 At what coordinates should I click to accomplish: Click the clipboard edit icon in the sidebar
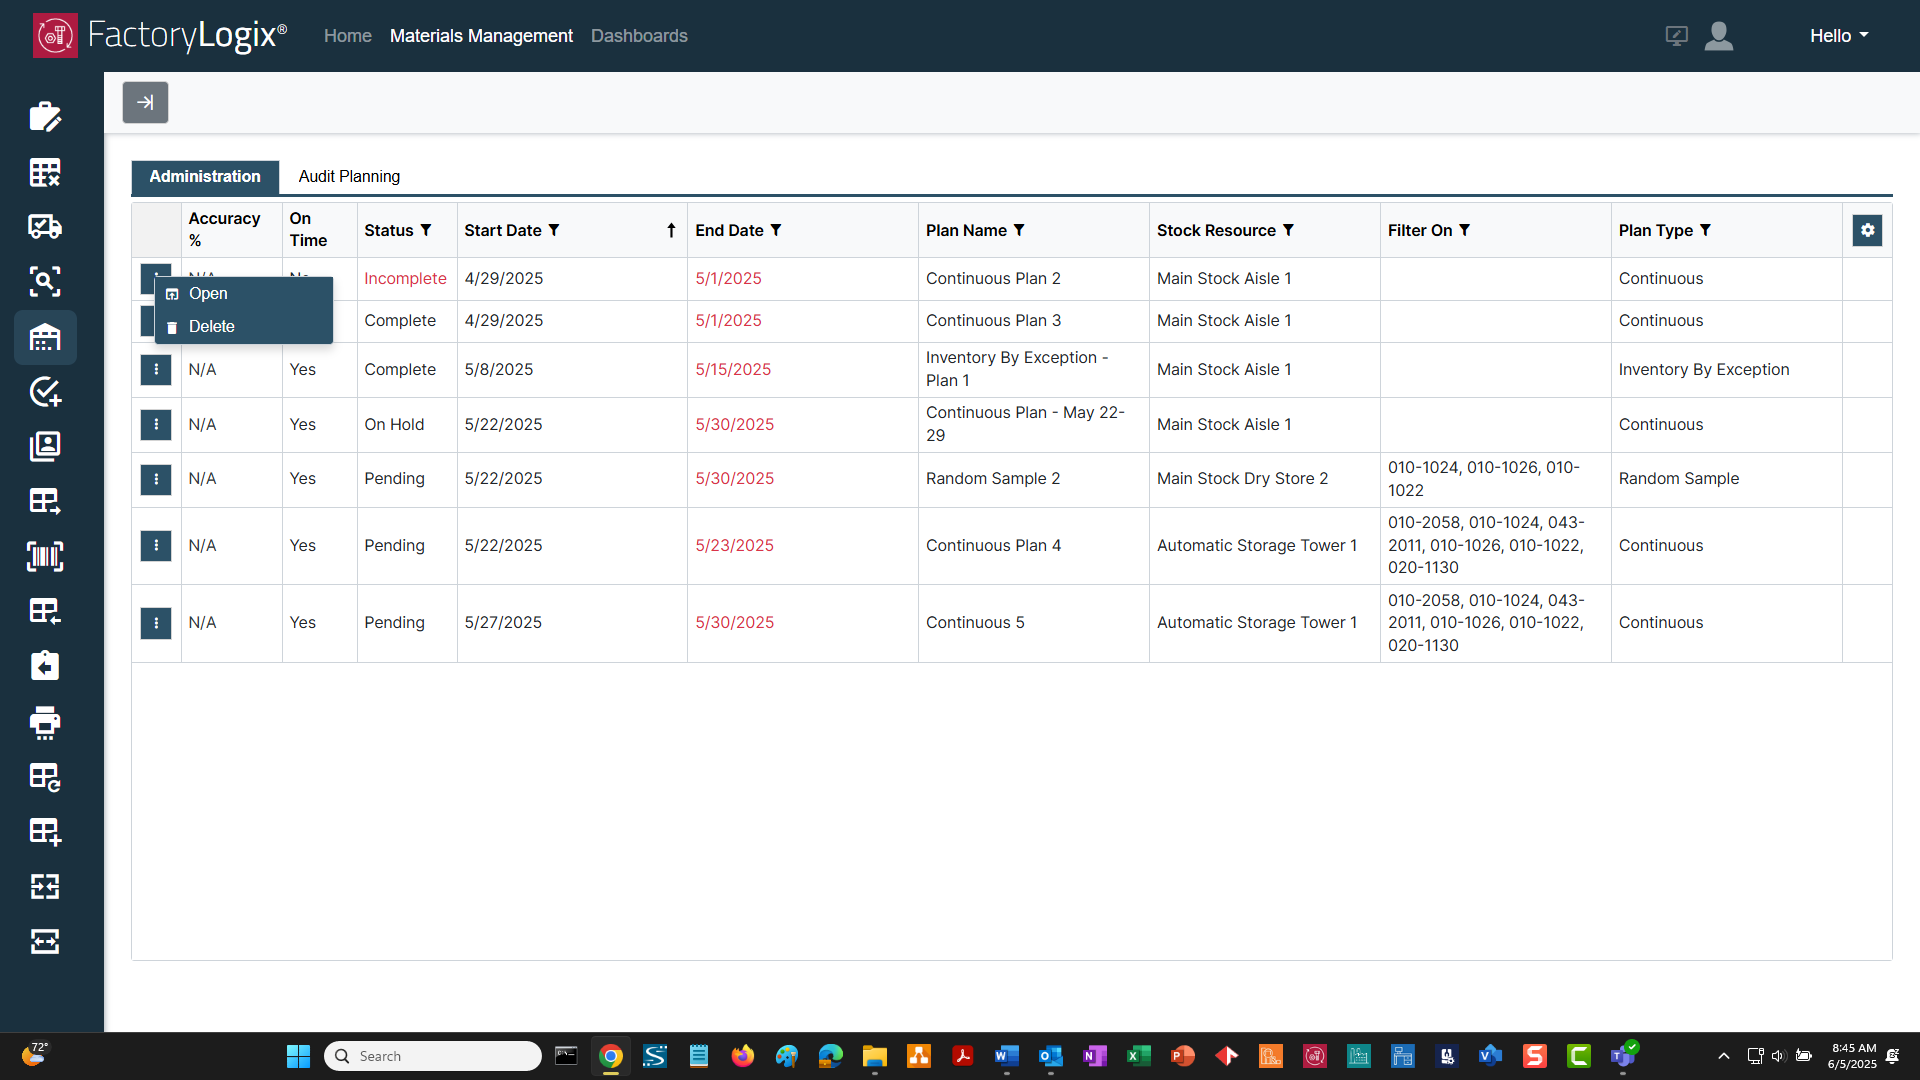[45, 117]
